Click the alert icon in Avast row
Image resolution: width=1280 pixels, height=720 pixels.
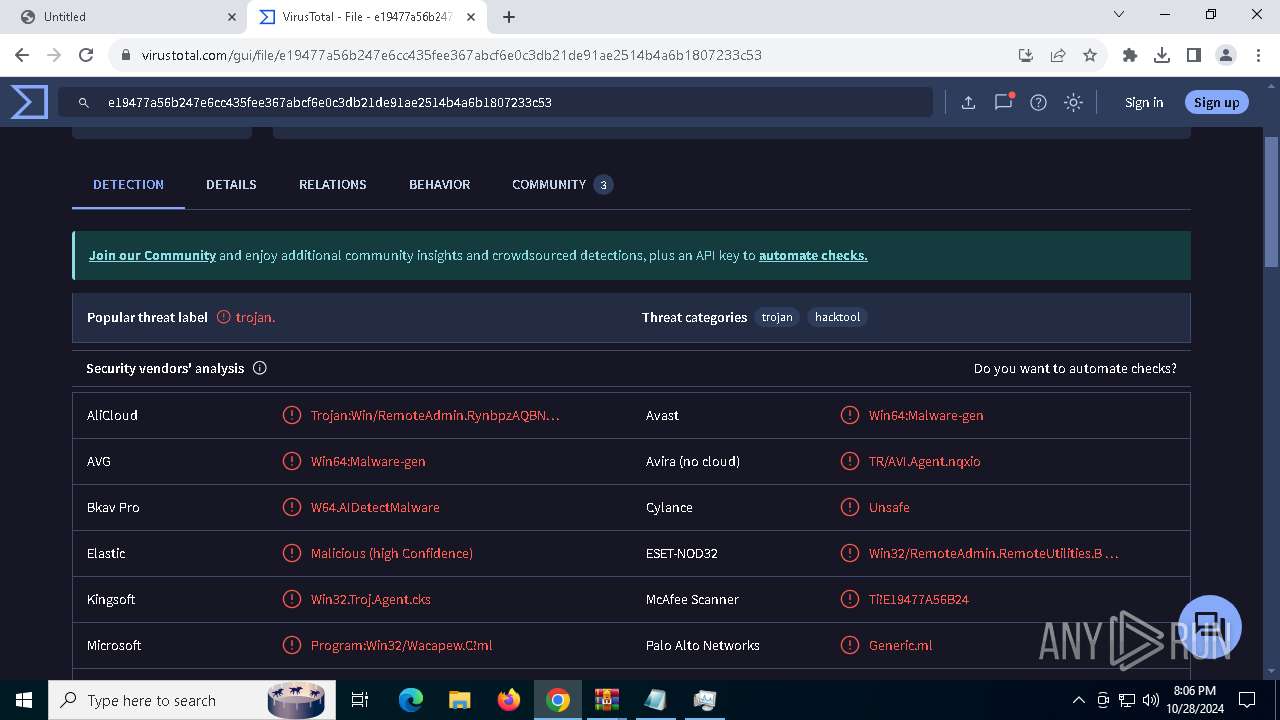[849, 415]
